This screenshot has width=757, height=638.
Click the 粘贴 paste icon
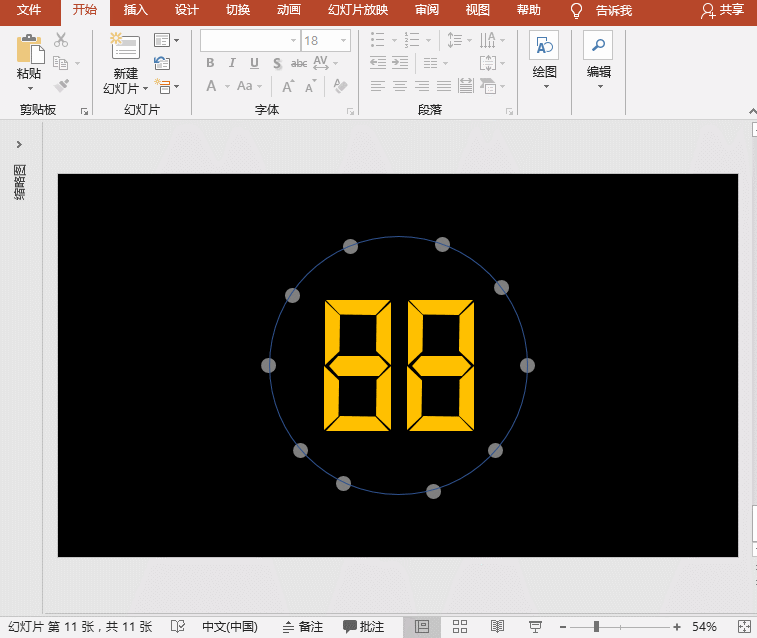click(29, 49)
